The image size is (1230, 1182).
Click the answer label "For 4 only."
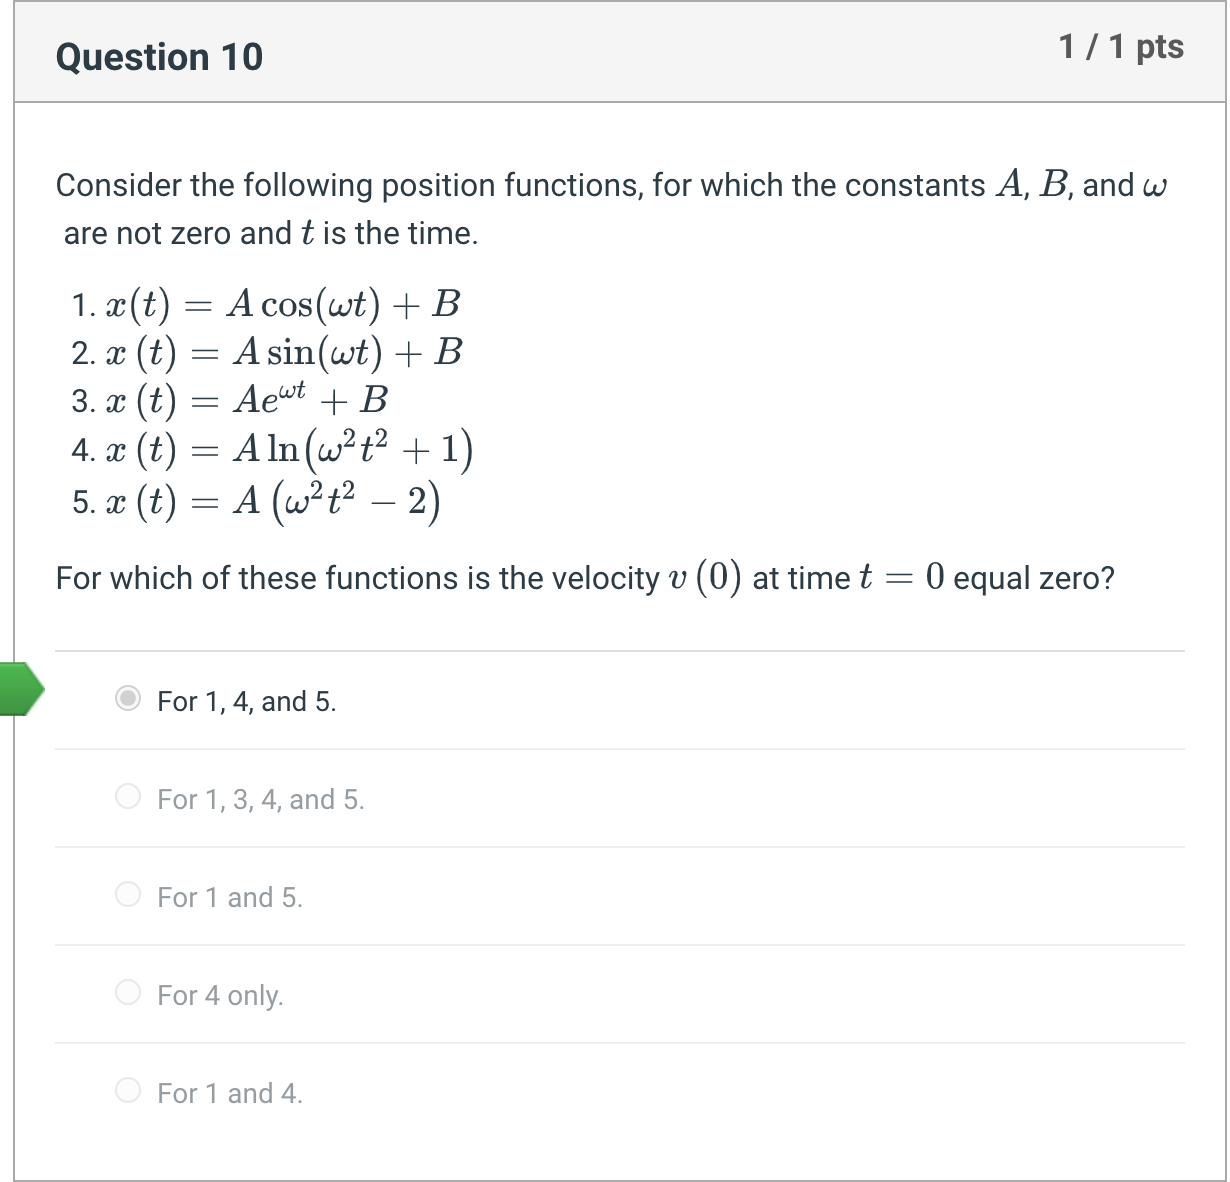pyautogui.click(x=221, y=994)
